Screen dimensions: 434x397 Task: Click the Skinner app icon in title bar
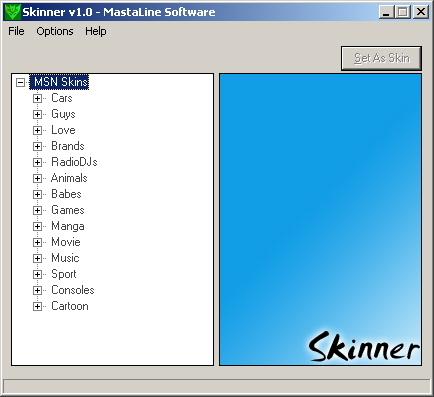point(12,12)
